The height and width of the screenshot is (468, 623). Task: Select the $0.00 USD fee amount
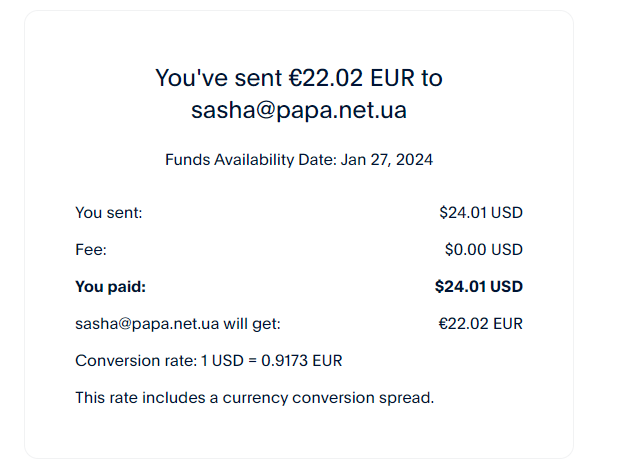coord(484,249)
